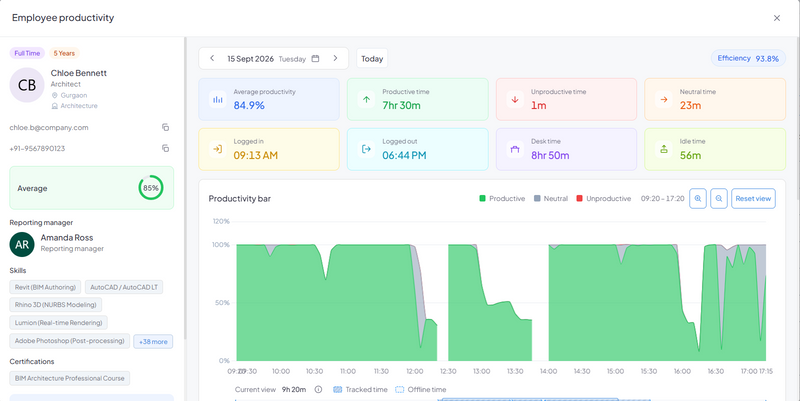Click the Logged out icon
This screenshot has height=401, width=800.
pos(366,149)
